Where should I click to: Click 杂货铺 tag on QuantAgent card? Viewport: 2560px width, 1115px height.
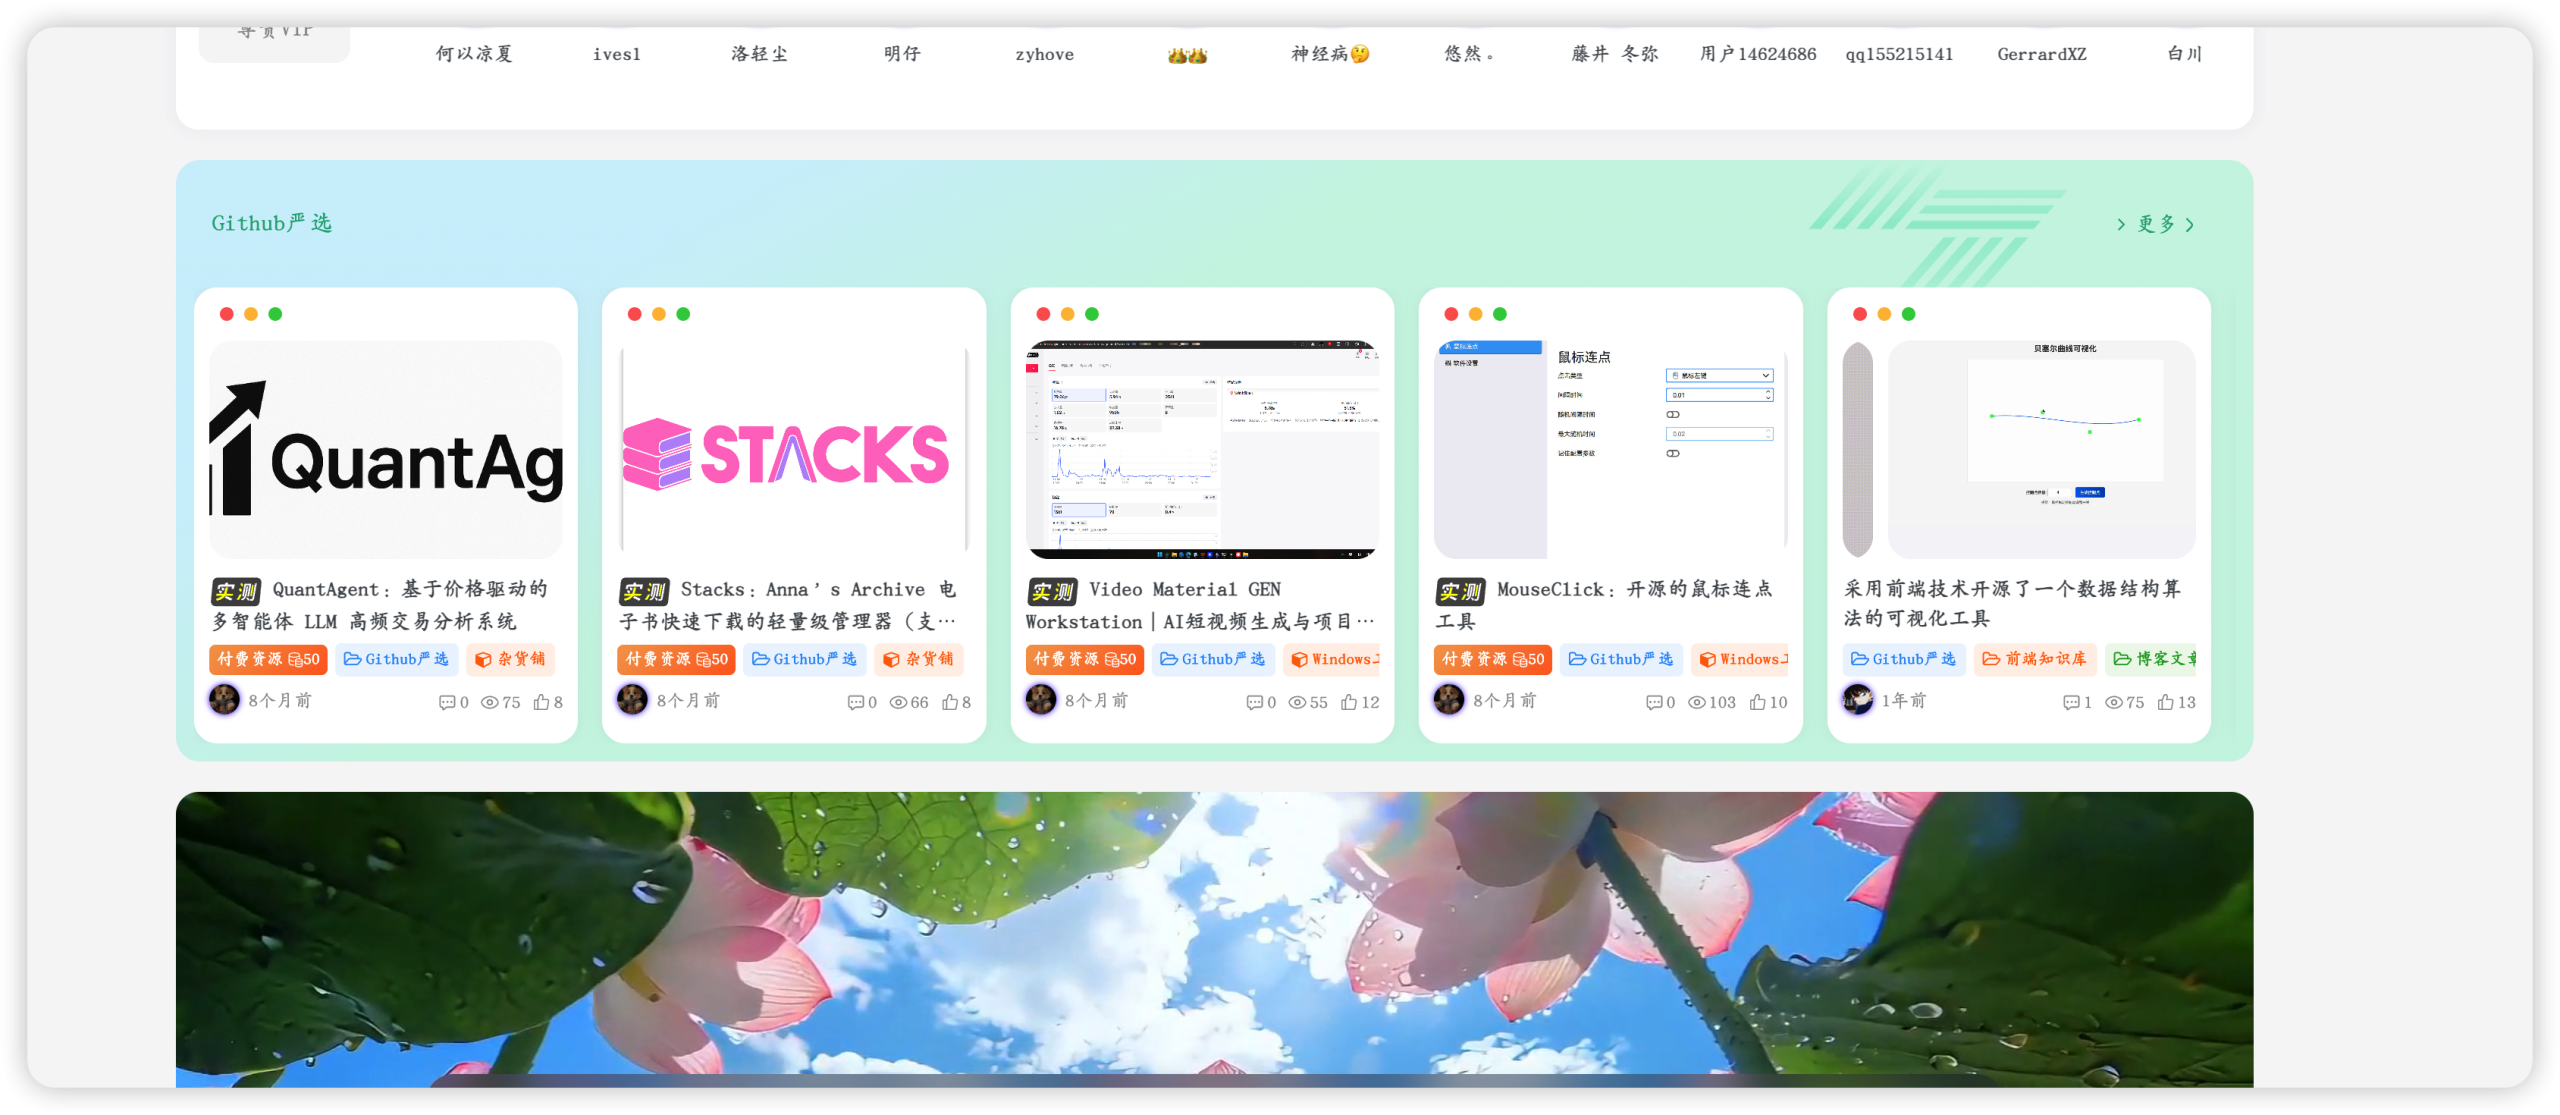pos(510,659)
